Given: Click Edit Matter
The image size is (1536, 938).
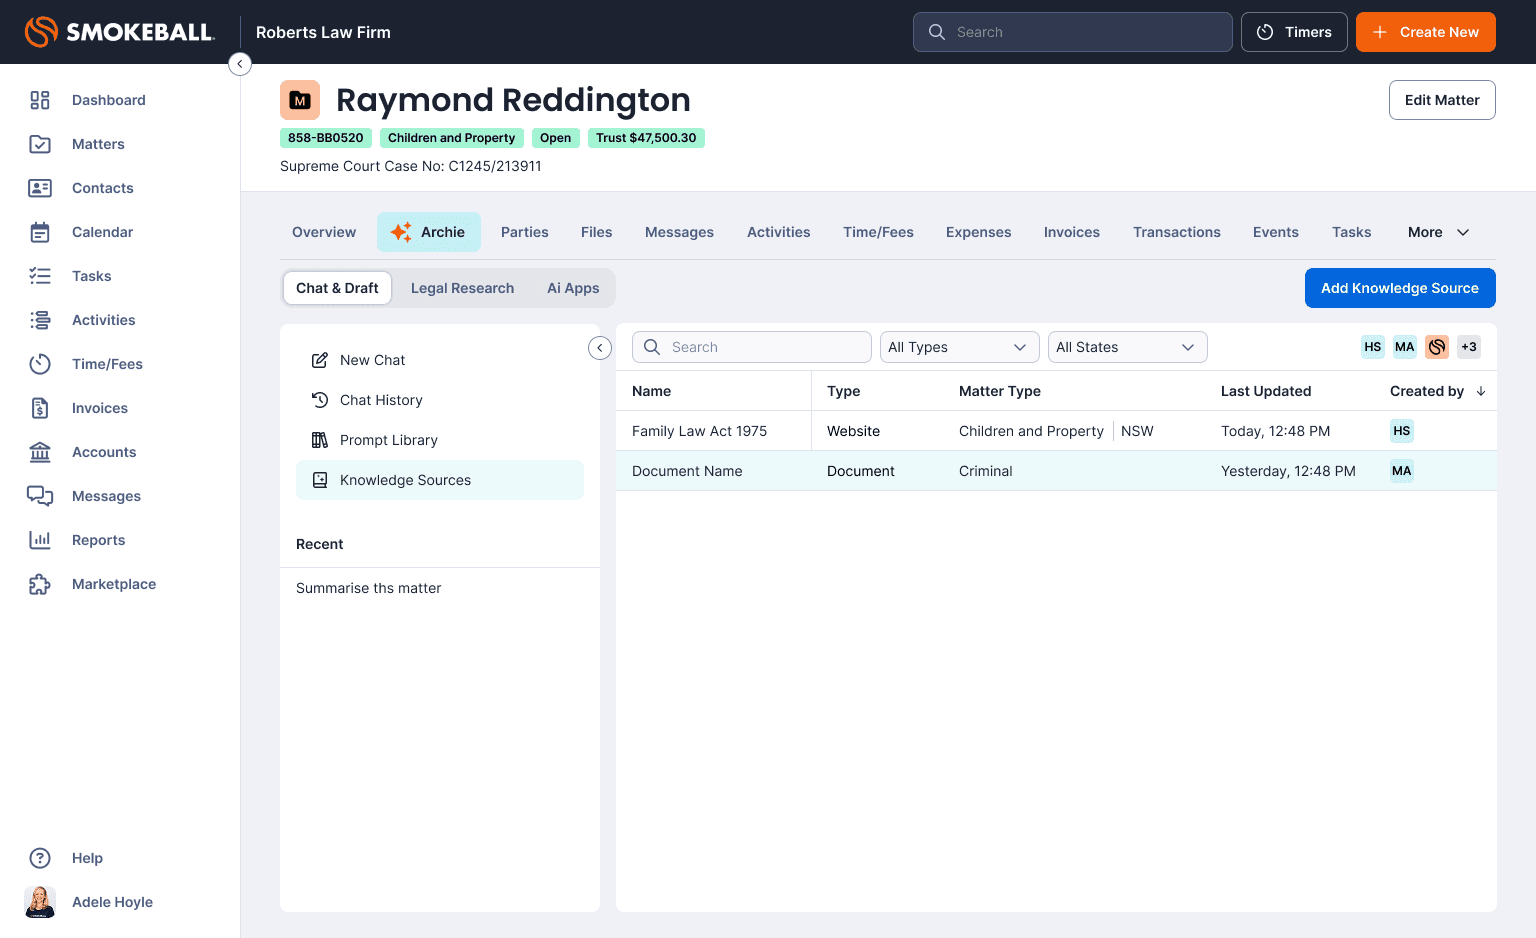Looking at the screenshot, I should (1442, 100).
